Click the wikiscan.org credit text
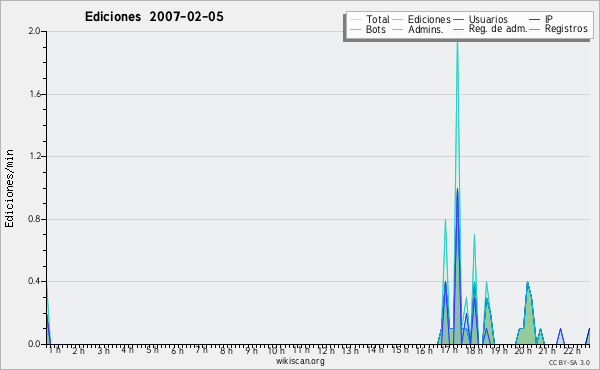Image resolution: width=600 pixels, height=370 pixels. tap(300, 361)
